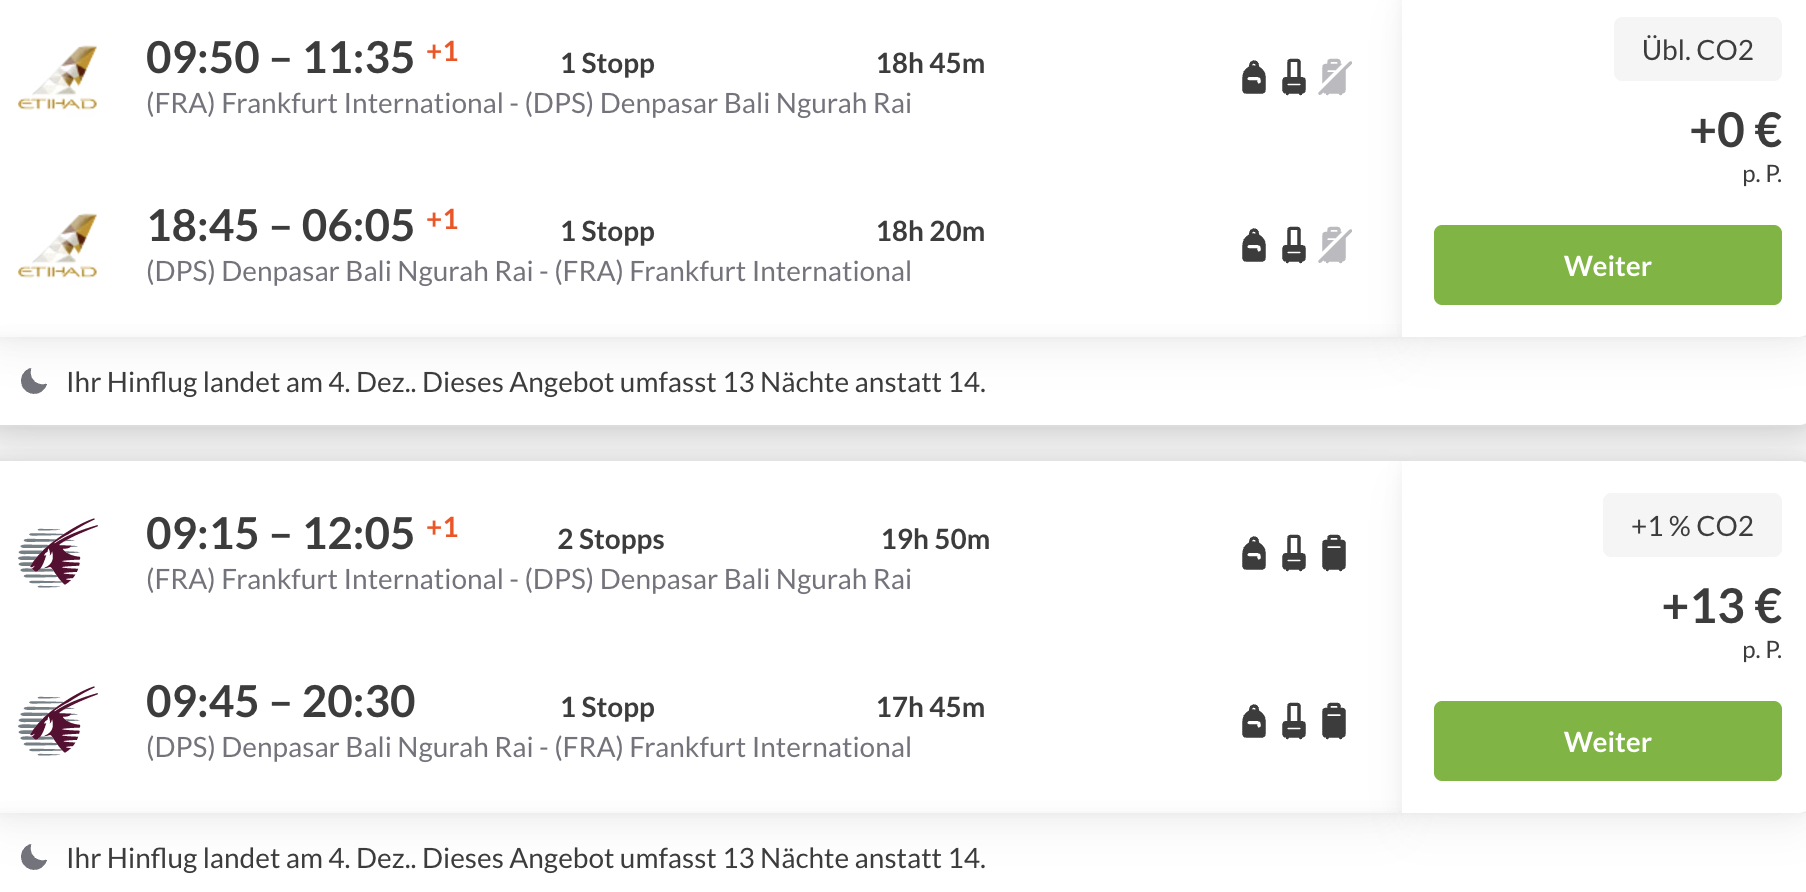Click the +1 % CO2 badge
This screenshot has width=1806, height=892.
(x=1691, y=526)
